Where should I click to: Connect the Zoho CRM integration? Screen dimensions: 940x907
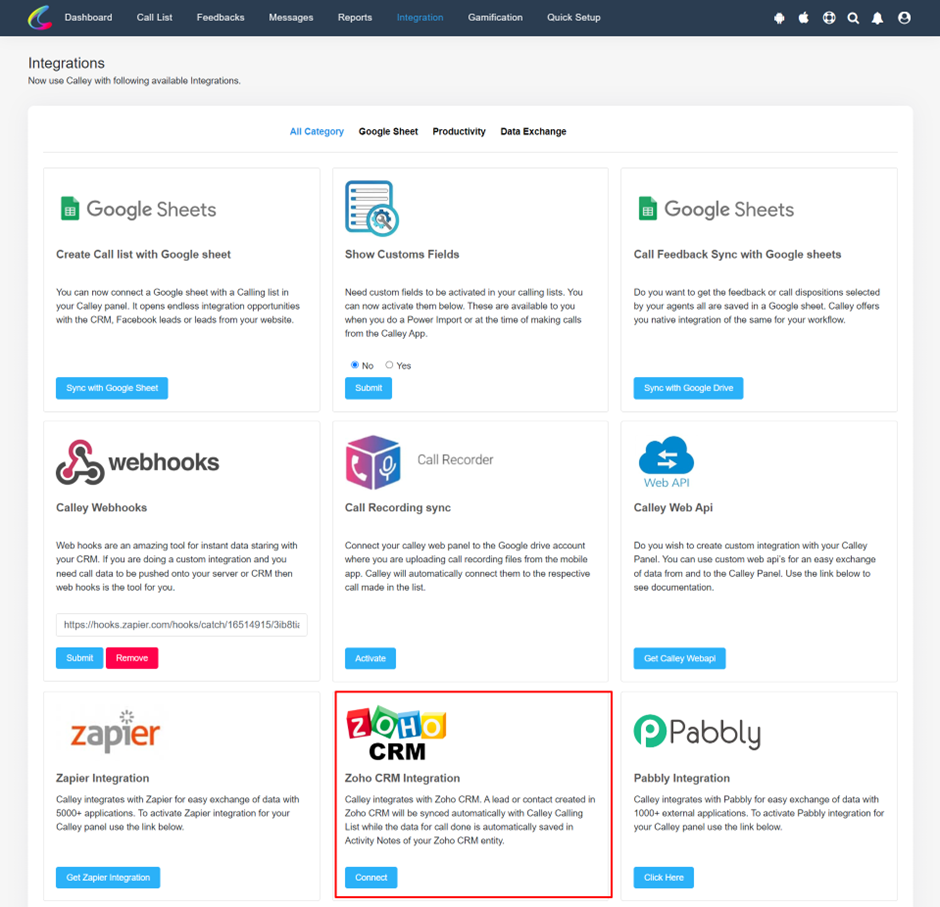(370, 877)
